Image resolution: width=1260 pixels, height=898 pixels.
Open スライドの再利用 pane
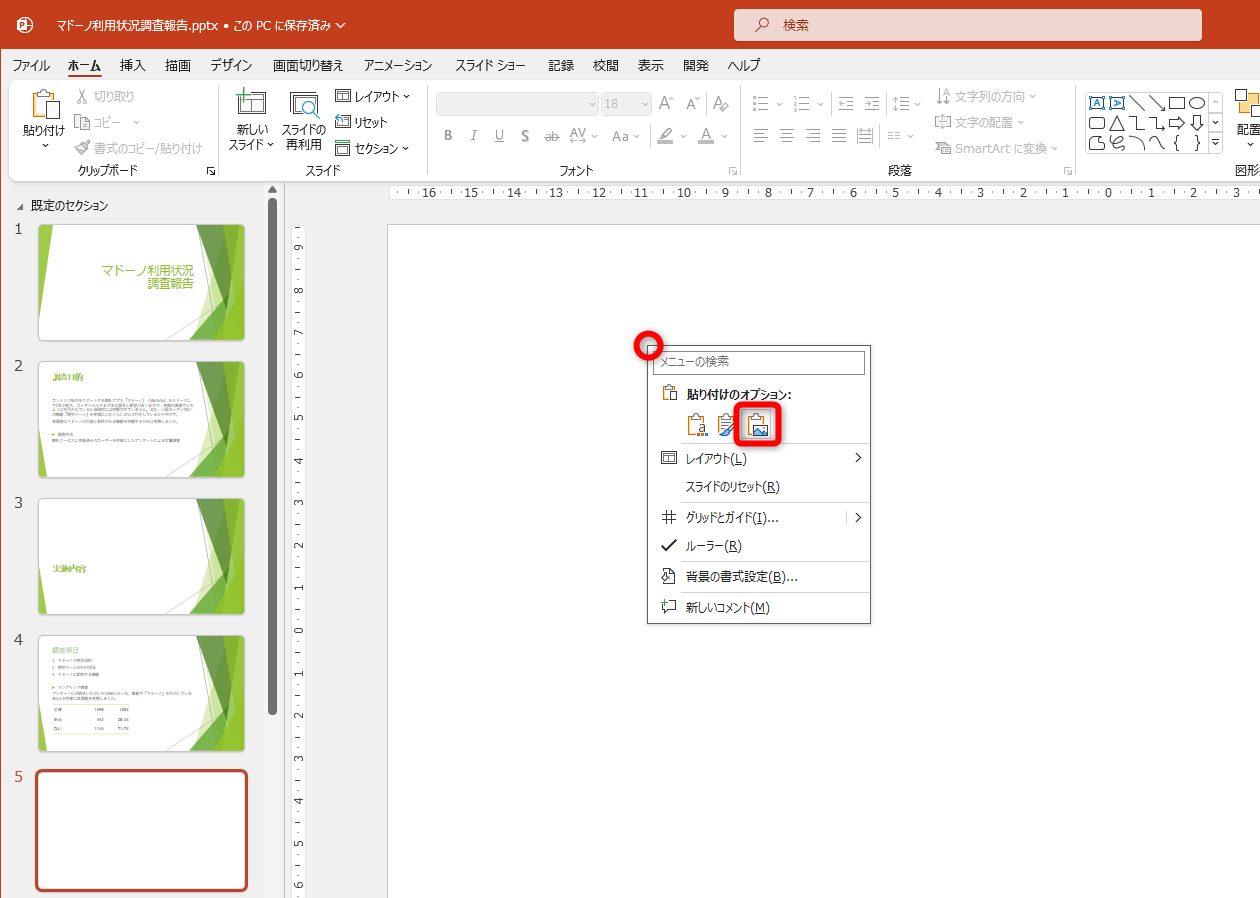303,120
